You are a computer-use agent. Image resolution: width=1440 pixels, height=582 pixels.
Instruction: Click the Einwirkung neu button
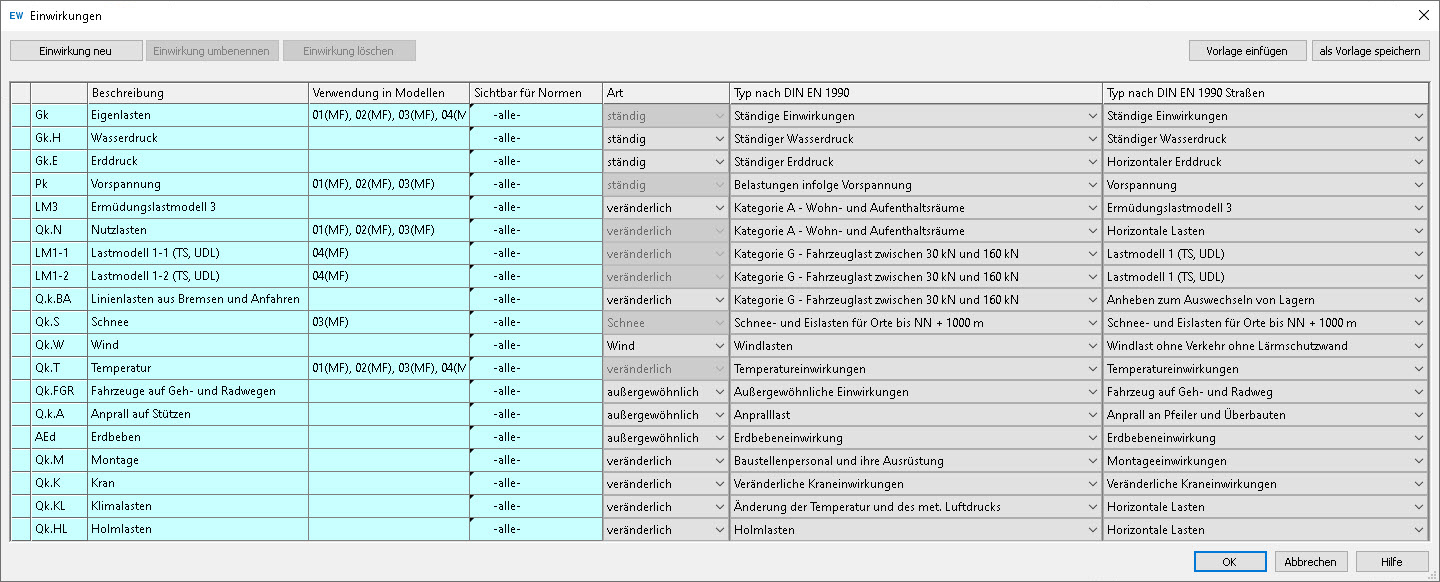point(76,51)
